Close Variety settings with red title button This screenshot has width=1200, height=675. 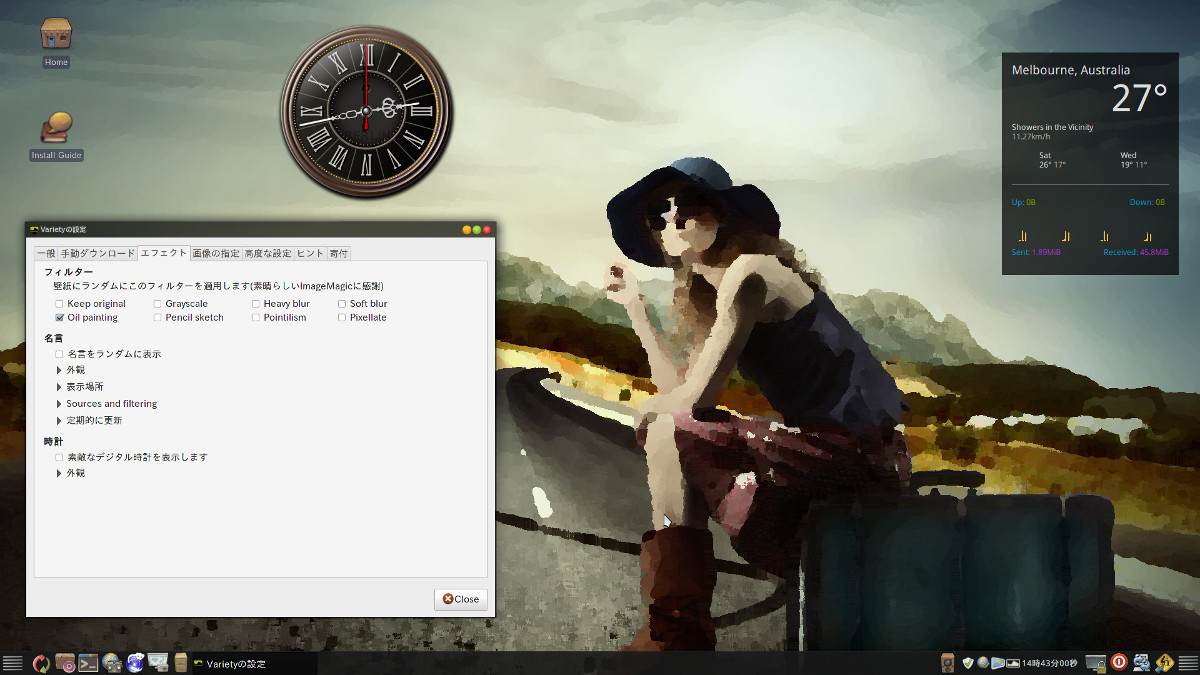tap(487, 230)
